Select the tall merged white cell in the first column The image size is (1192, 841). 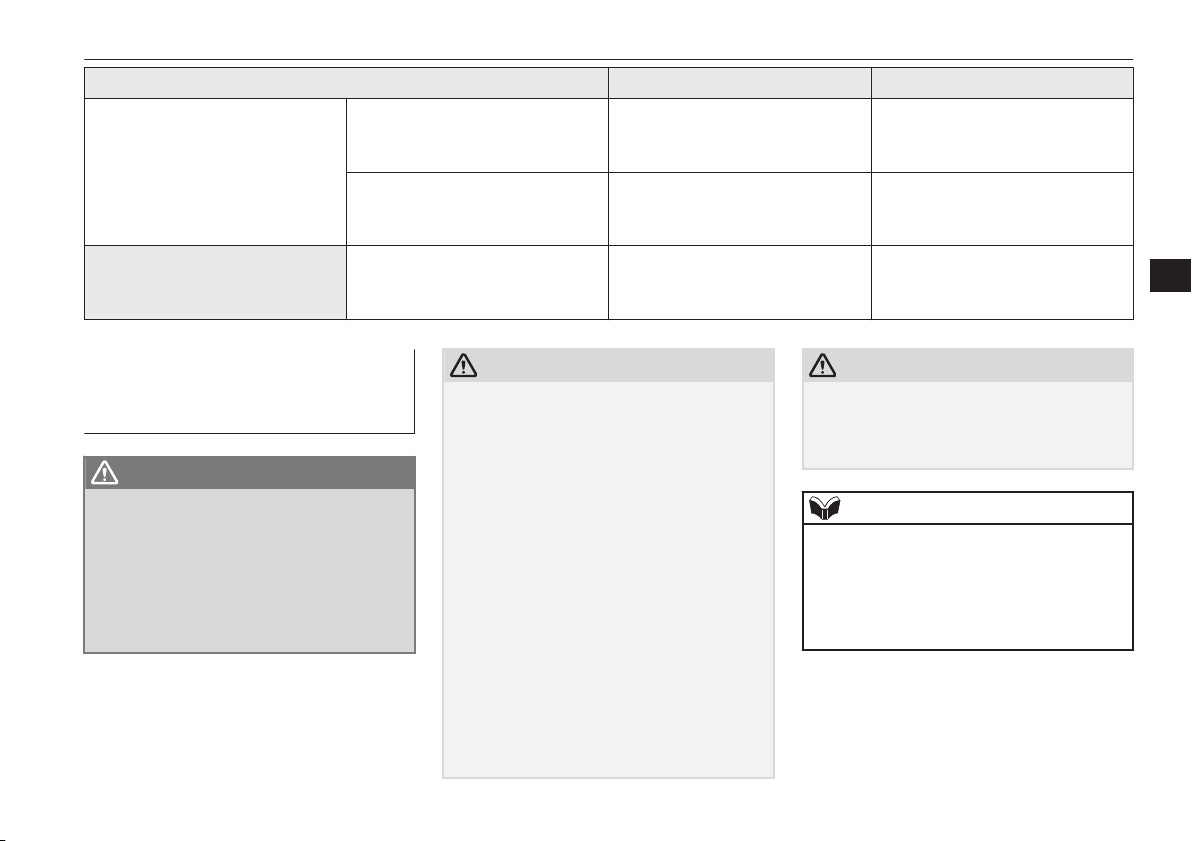(x=215, y=172)
